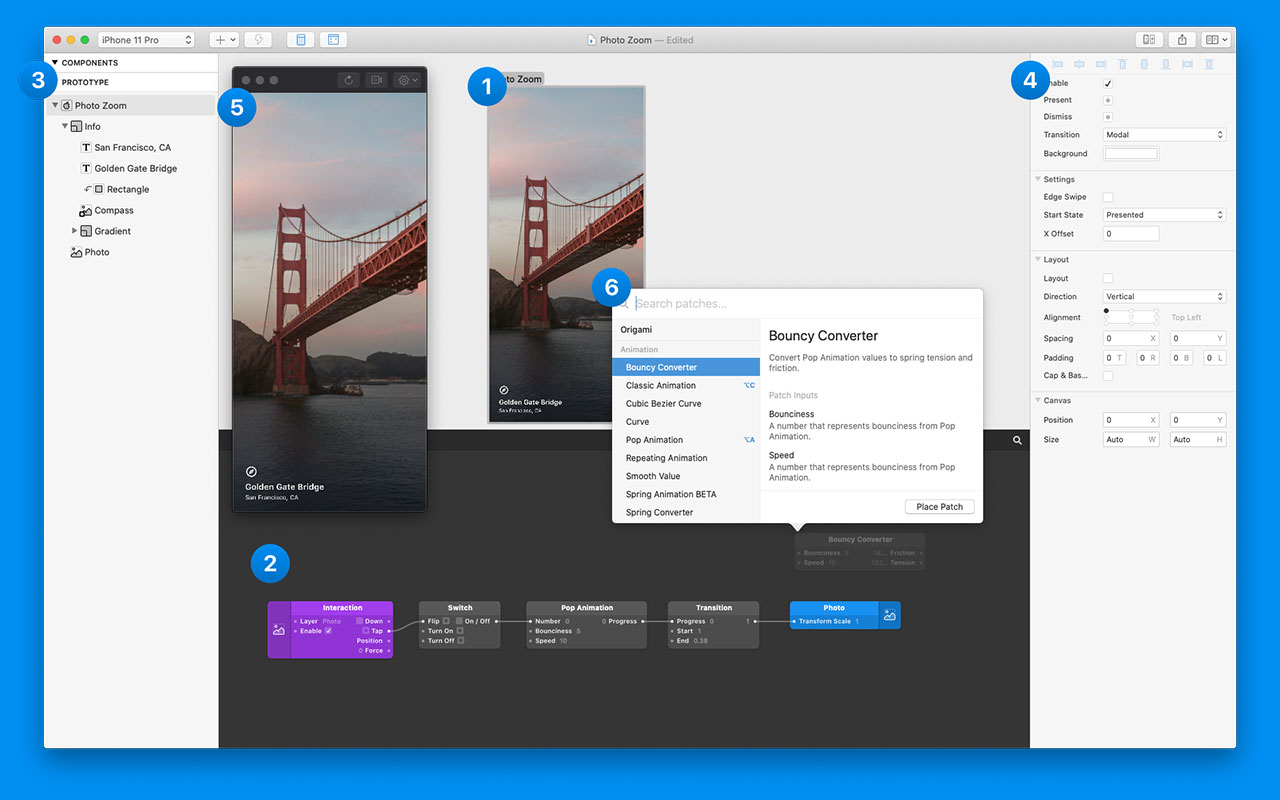Viewport: 1280px width, 800px height.
Task: Switch to the Components tab
Action: tap(90, 62)
